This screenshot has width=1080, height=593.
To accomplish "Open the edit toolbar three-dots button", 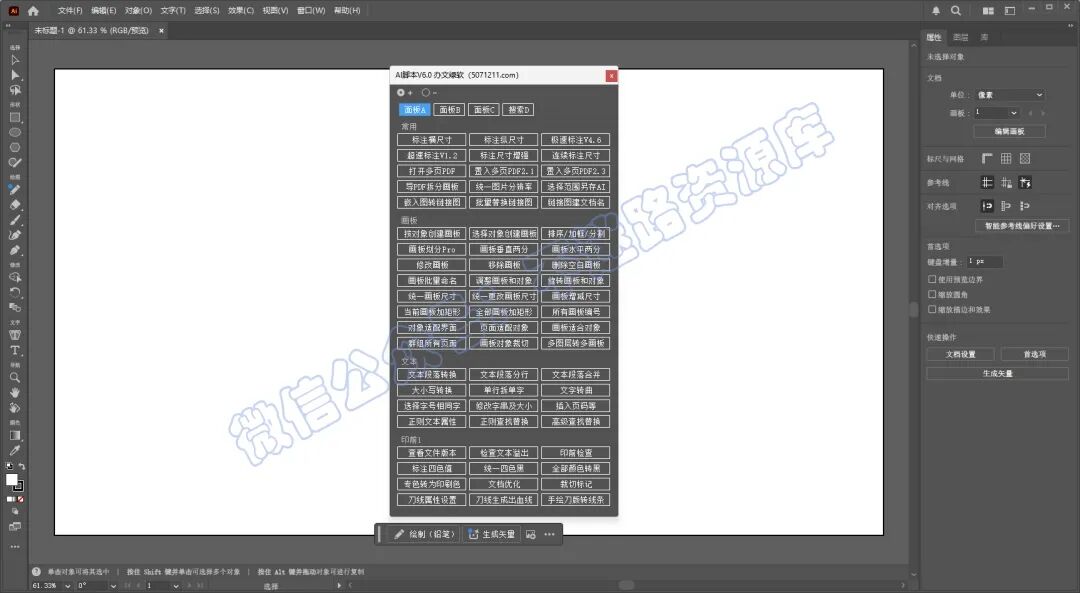I will 14,547.
